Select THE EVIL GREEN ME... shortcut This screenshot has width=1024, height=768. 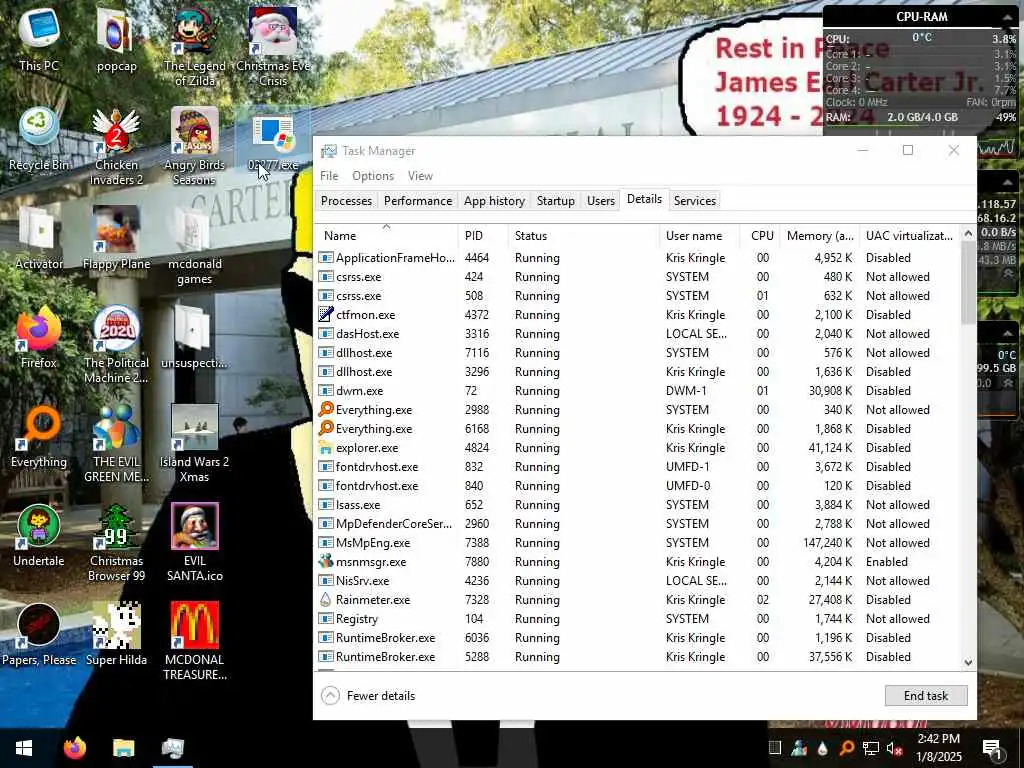point(116,444)
